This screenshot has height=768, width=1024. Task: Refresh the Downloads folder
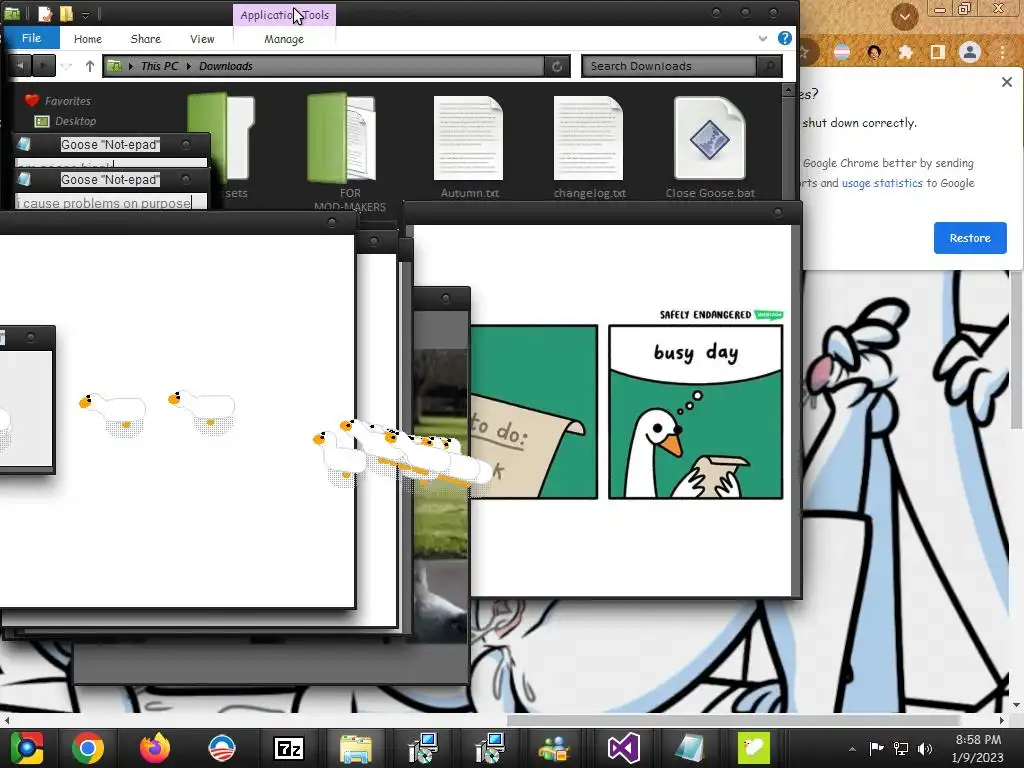pyautogui.click(x=557, y=66)
